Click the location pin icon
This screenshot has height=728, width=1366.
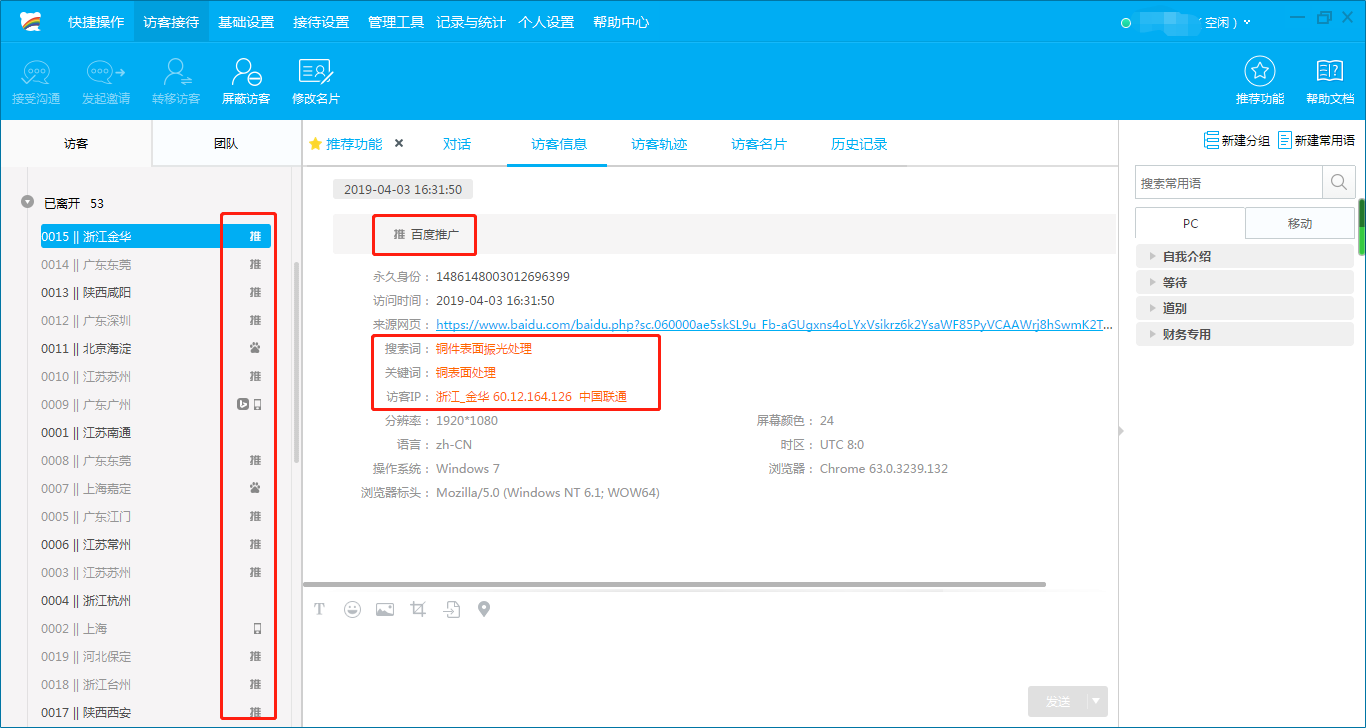[x=484, y=609]
